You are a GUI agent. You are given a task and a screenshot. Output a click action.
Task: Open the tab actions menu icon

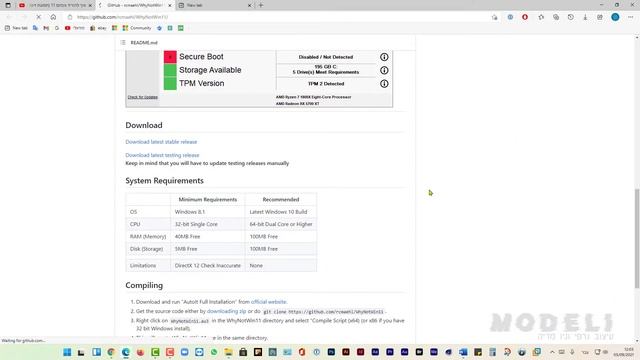tap(8, 5)
